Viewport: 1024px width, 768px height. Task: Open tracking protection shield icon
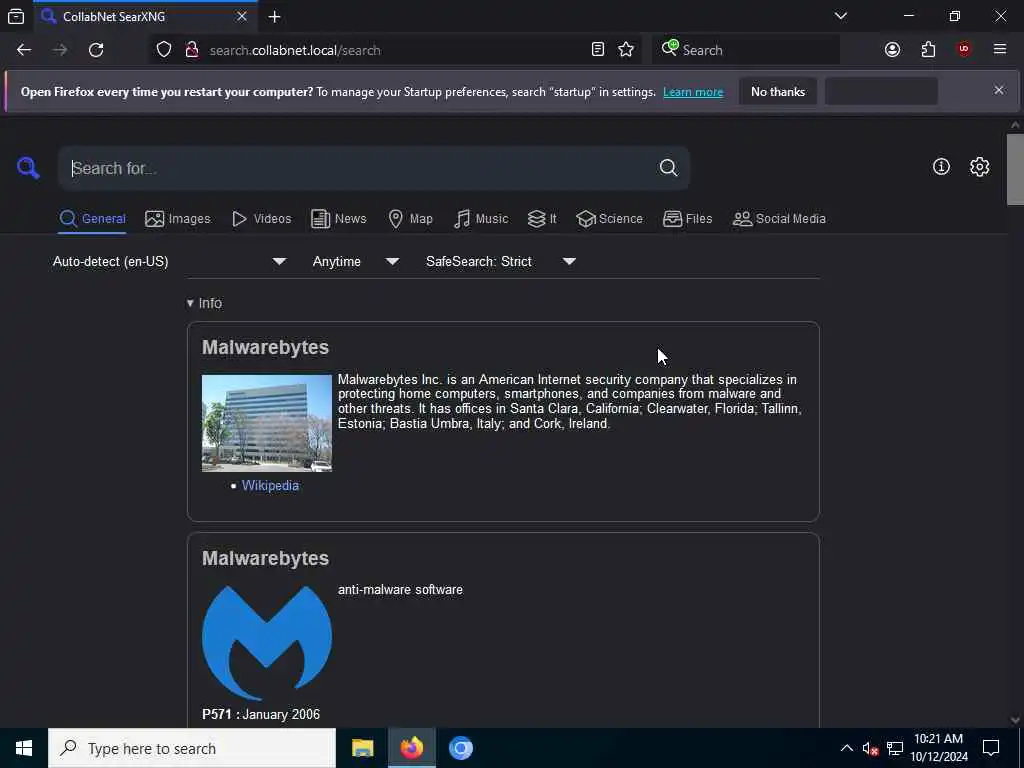pyautogui.click(x=164, y=50)
